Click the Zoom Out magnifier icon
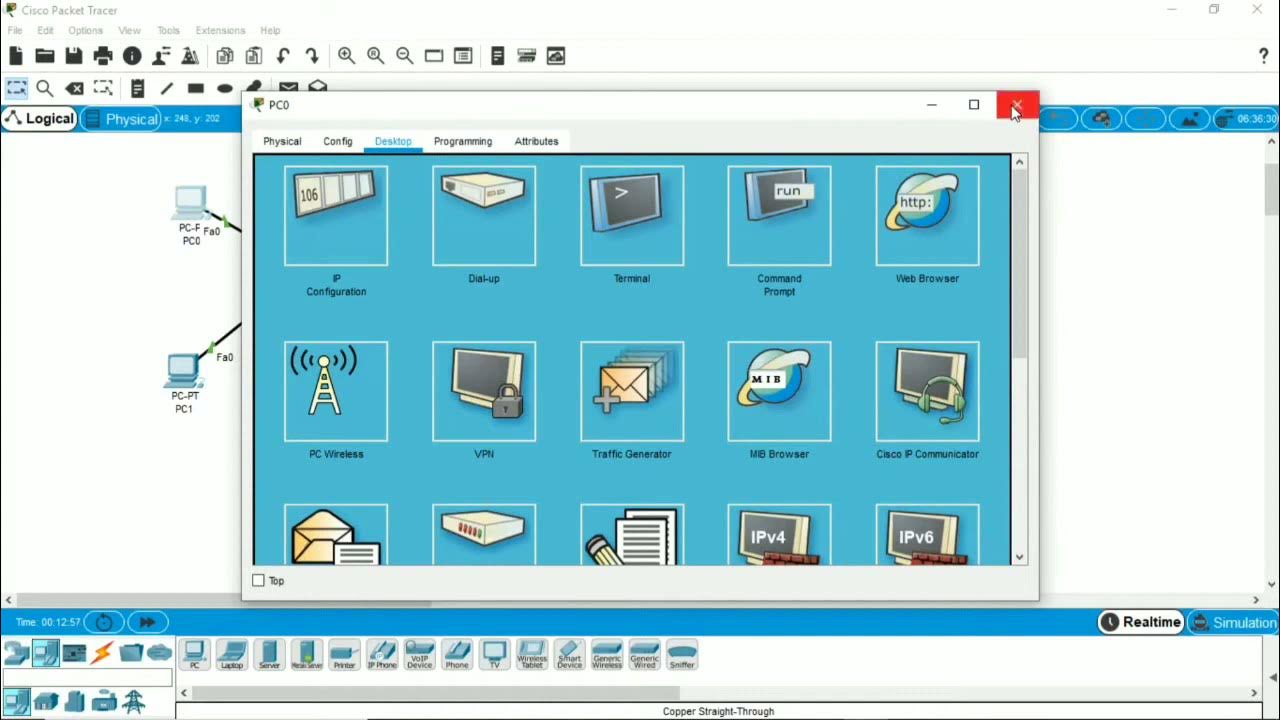The height and width of the screenshot is (720, 1280). click(404, 56)
